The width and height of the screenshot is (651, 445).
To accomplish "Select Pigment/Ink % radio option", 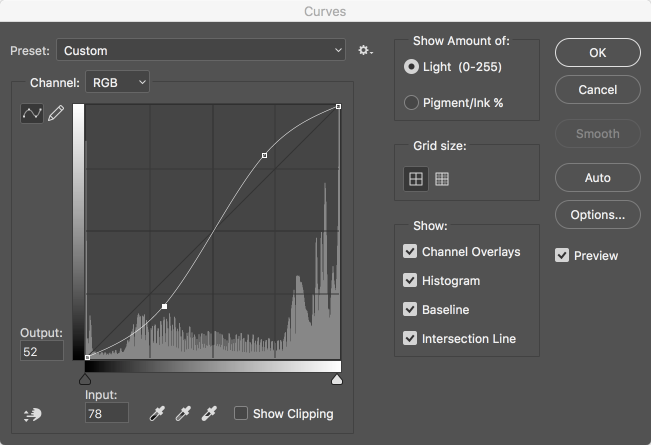I will [411, 103].
